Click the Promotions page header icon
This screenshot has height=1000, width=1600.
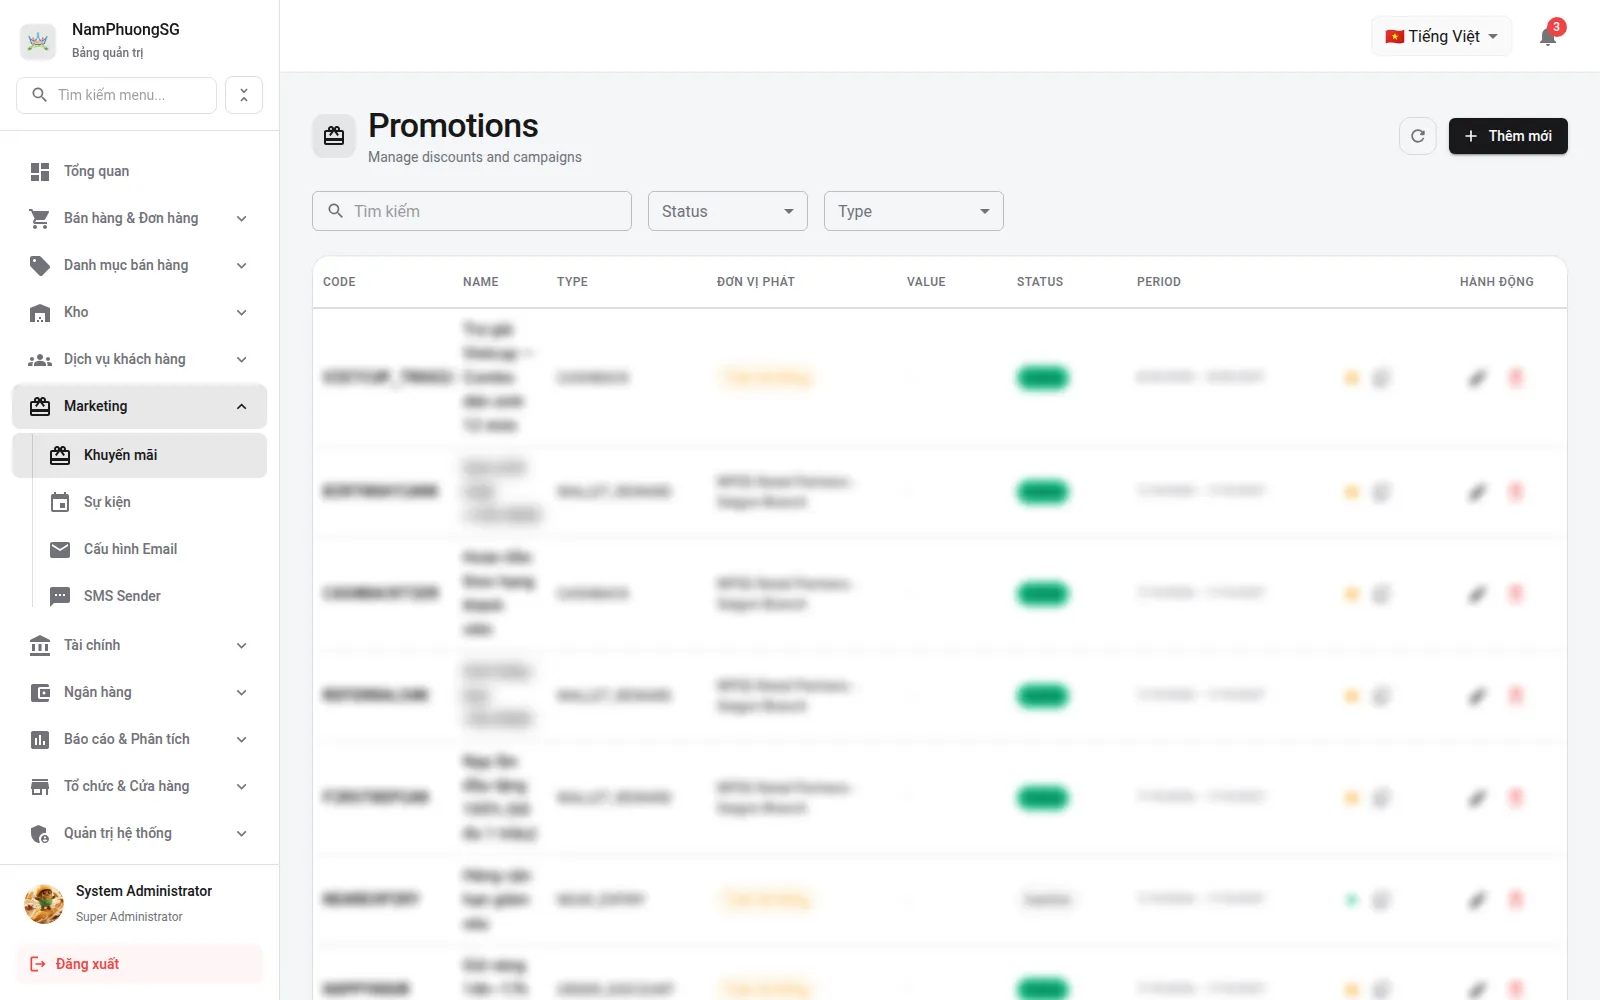(334, 136)
